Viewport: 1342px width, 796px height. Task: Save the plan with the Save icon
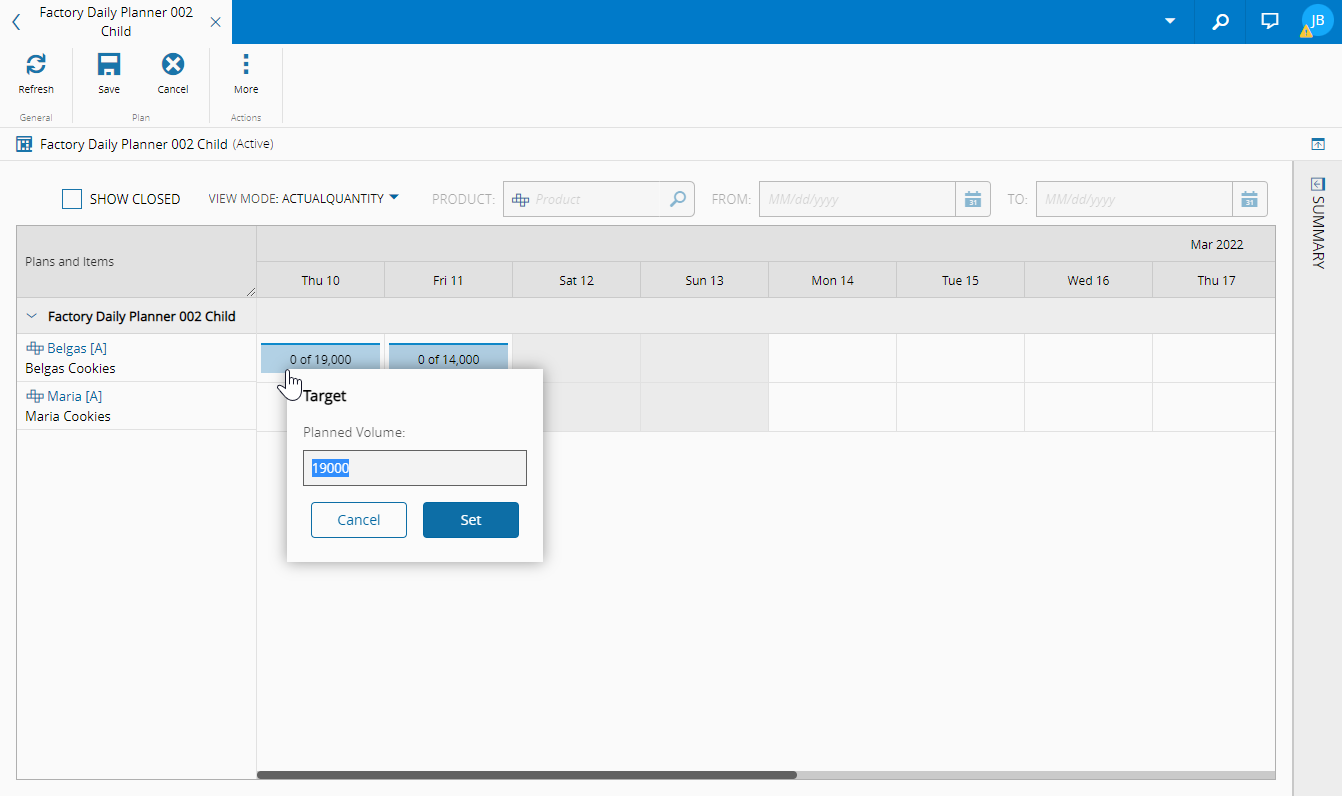click(109, 74)
